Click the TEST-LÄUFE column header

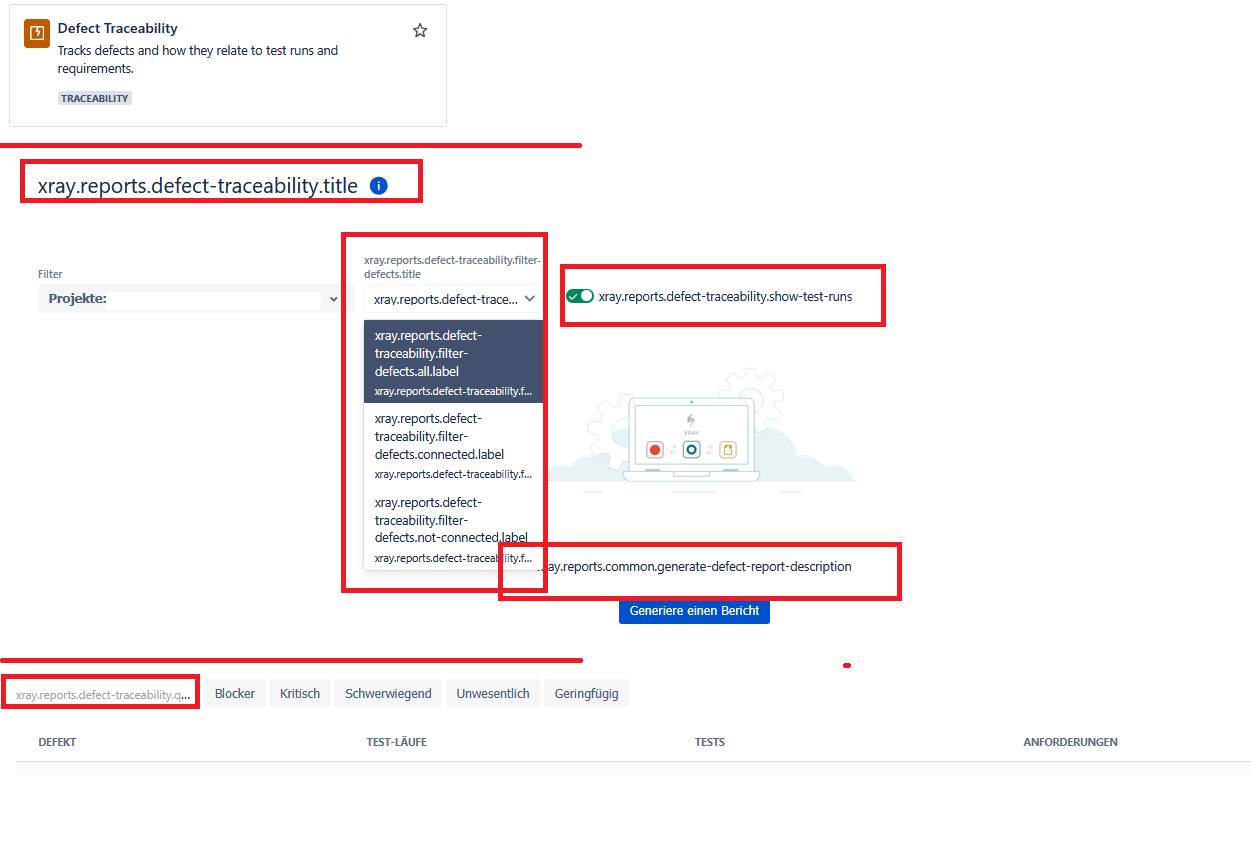[x=396, y=742]
